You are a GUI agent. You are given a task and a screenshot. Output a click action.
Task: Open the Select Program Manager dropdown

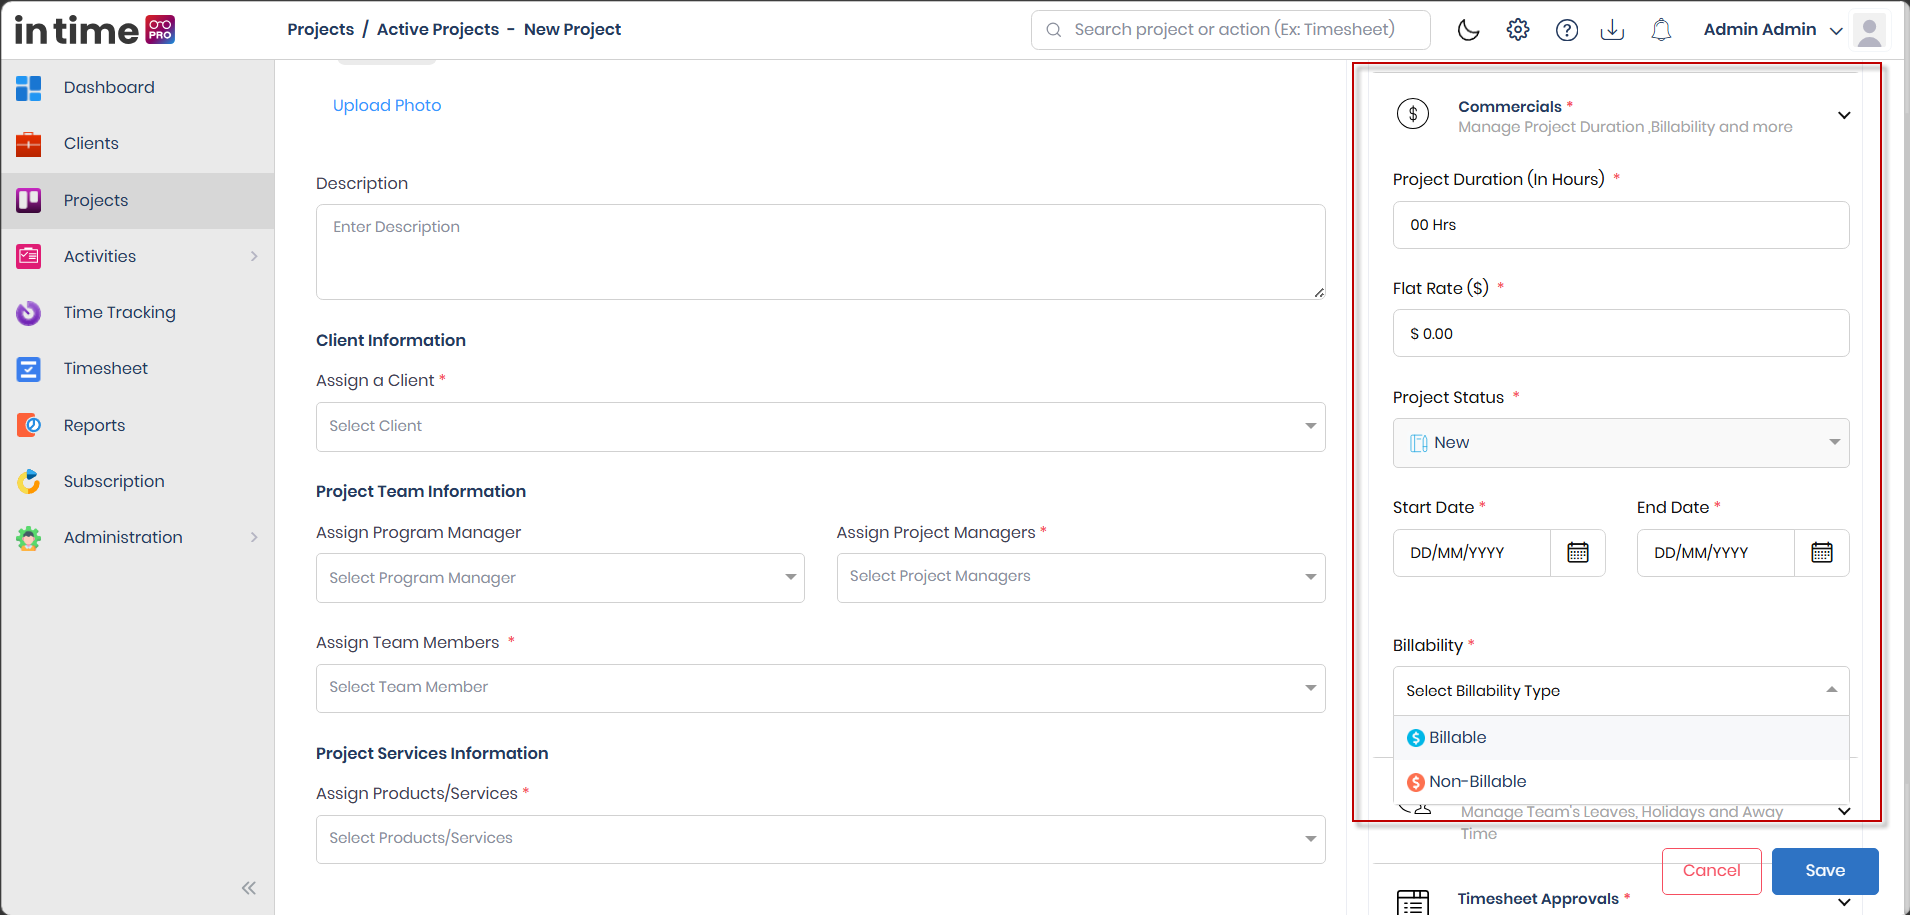[560, 578]
